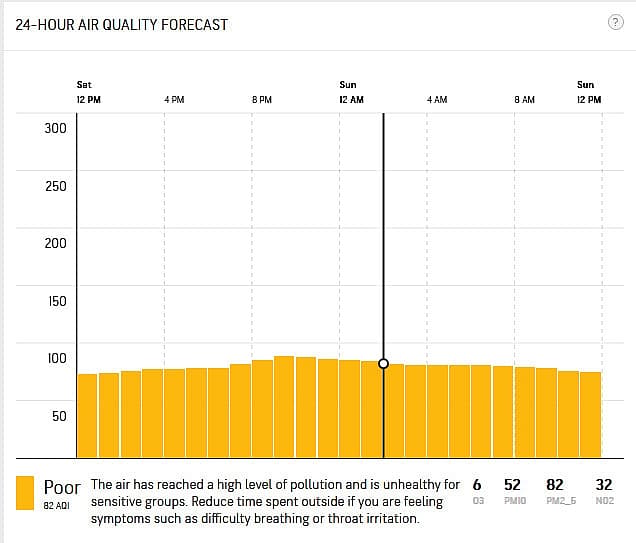Click the 50 y-axis label

[59, 416]
